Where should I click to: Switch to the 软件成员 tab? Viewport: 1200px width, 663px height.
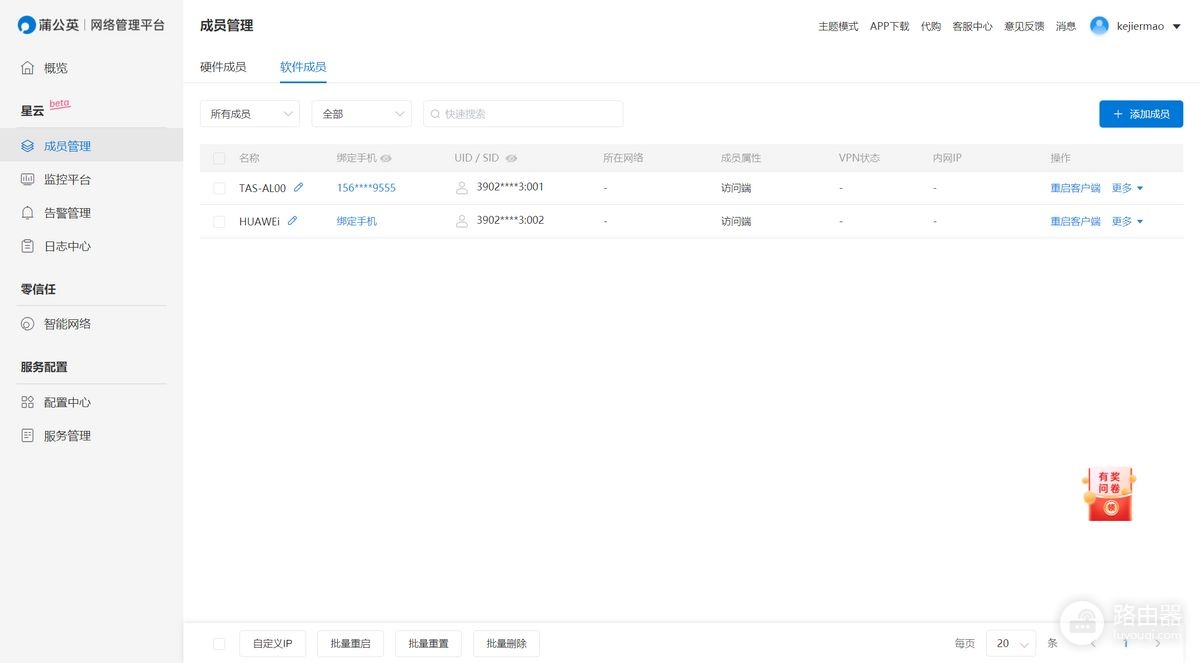tap(303, 67)
